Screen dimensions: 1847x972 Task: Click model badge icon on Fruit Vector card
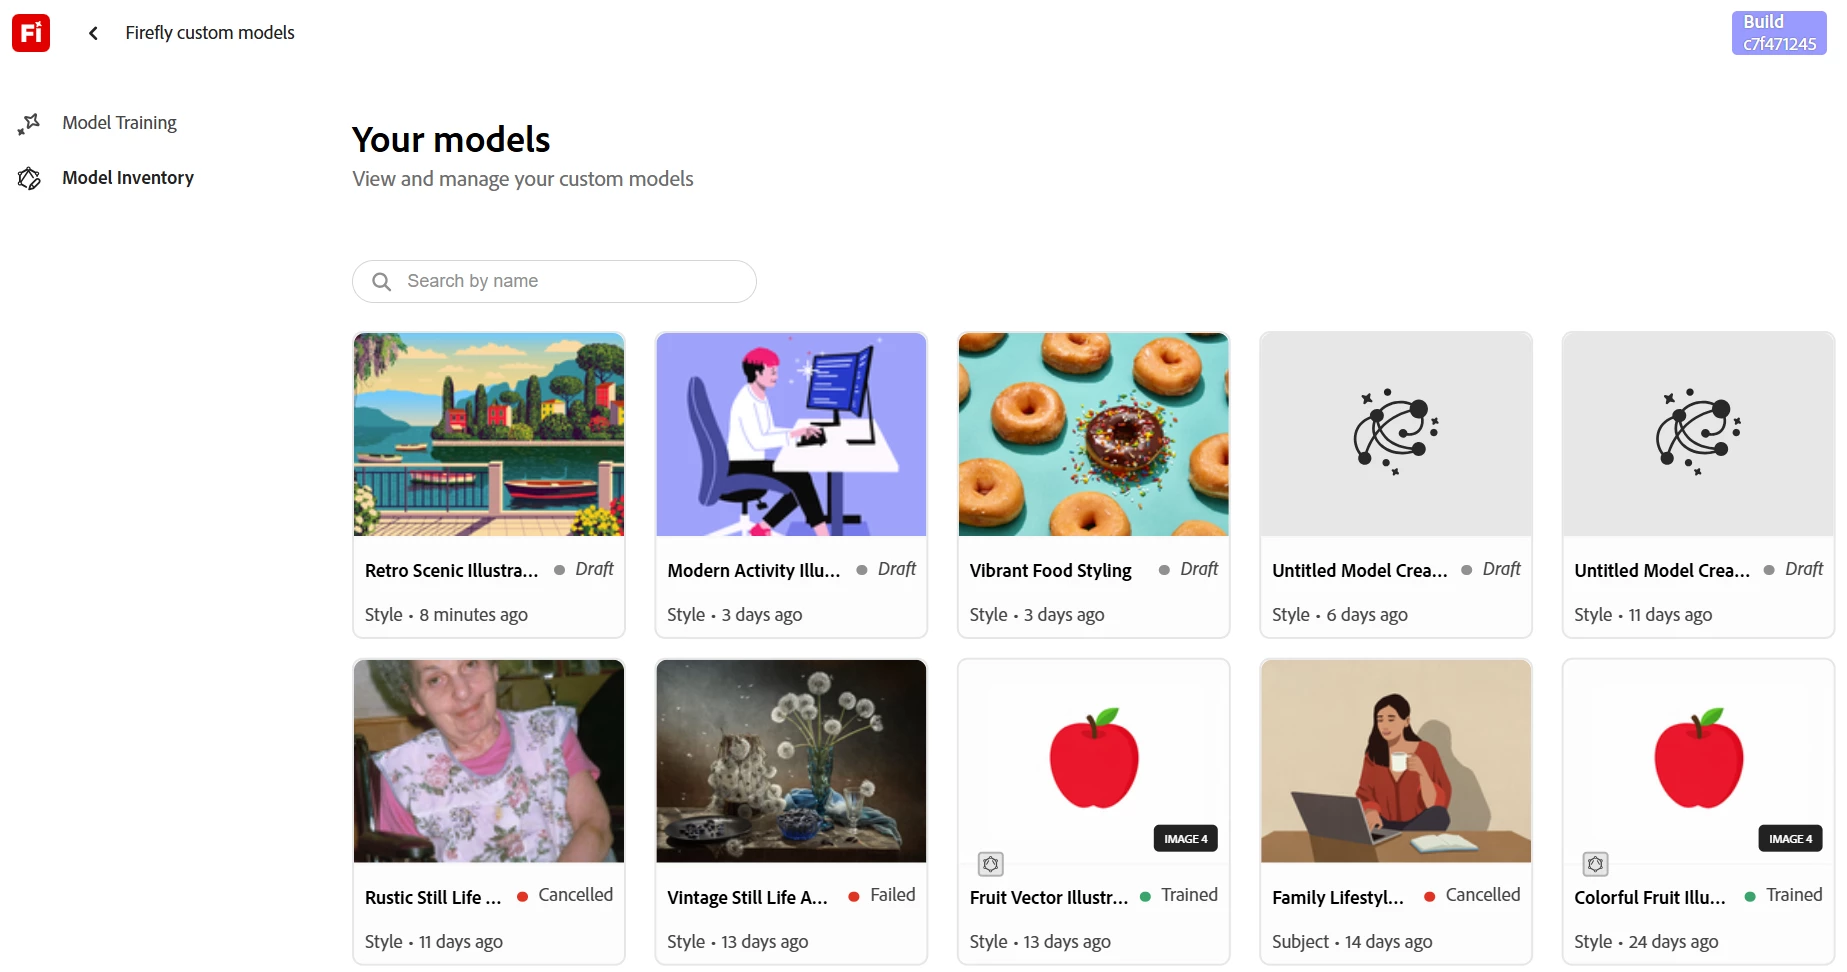click(x=991, y=864)
